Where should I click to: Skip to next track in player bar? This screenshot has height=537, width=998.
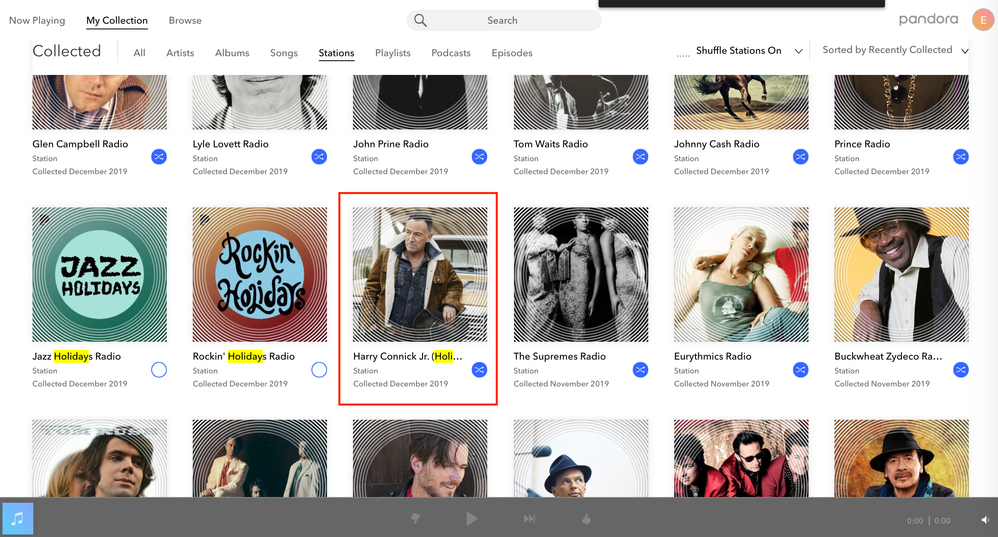pos(529,519)
